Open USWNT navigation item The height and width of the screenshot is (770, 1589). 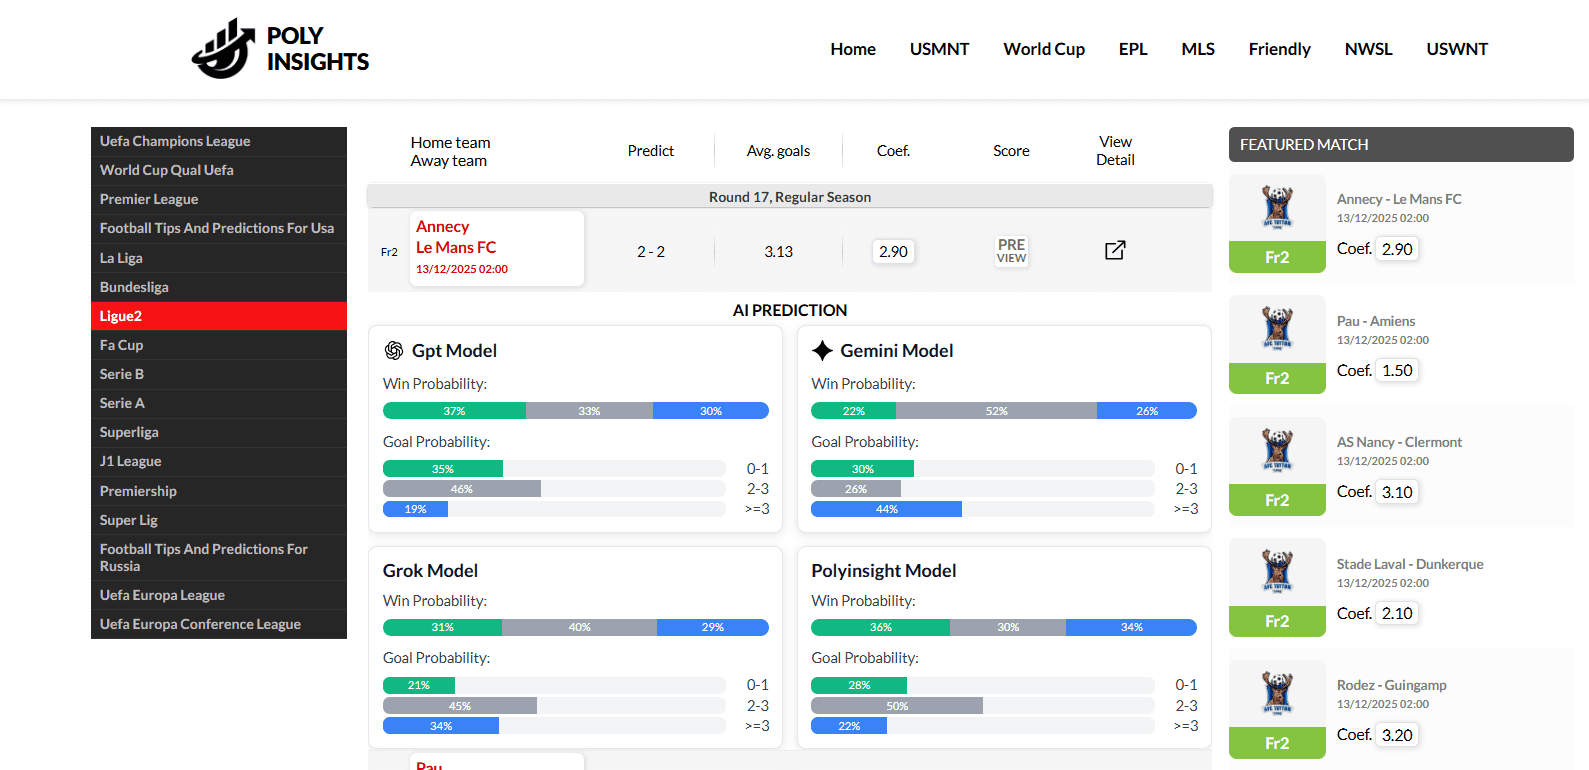coord(1457,49)
